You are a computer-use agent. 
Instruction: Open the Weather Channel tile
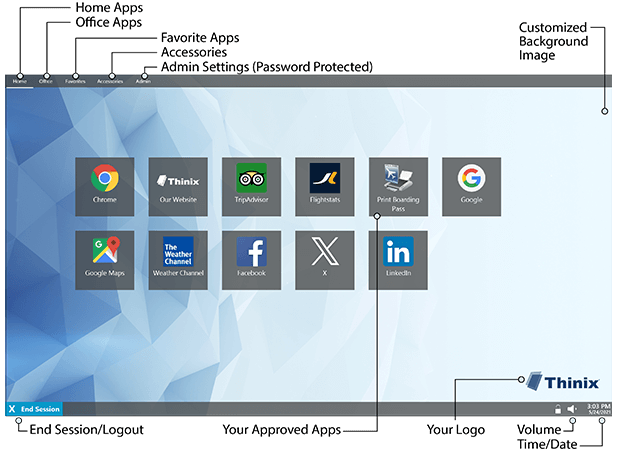178,260
